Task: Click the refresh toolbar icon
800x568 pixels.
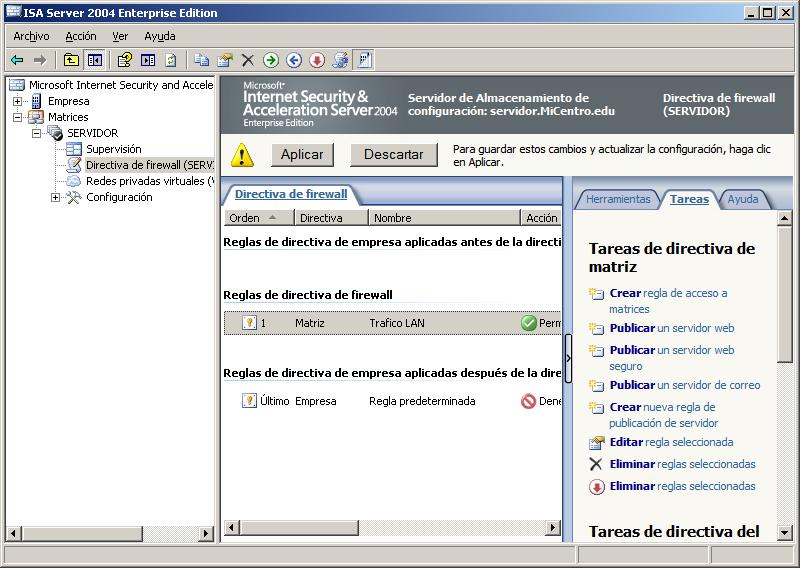Action: (x=171, y=61)
